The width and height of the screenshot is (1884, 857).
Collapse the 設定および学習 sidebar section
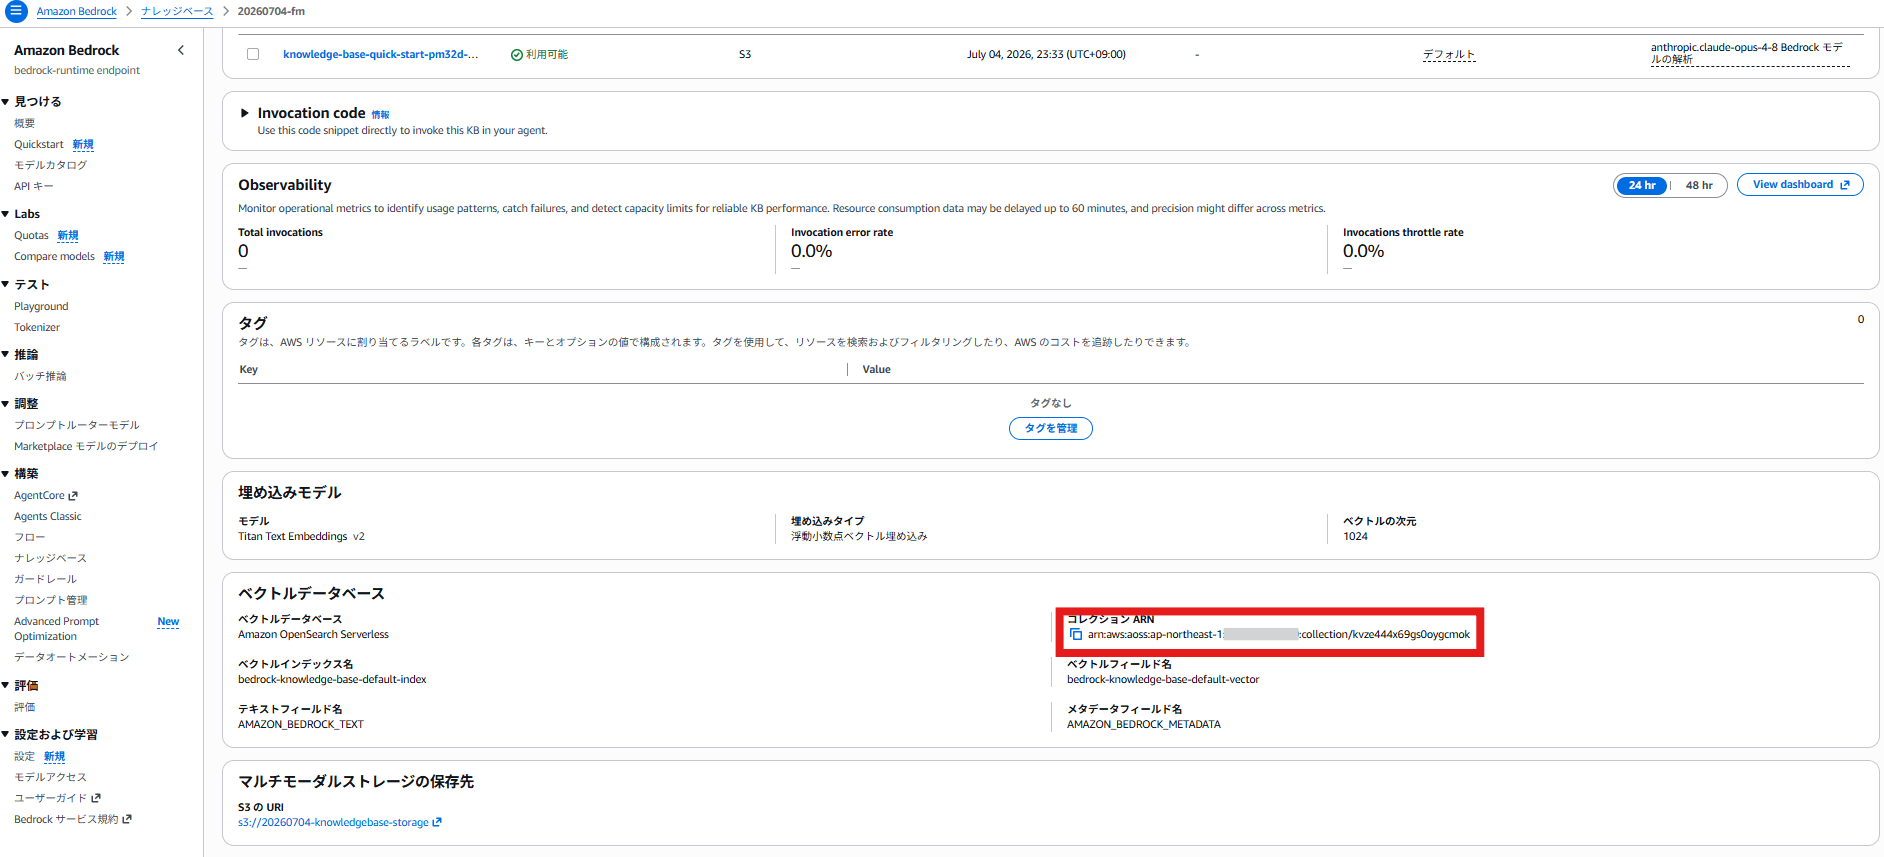click(6, 735)
